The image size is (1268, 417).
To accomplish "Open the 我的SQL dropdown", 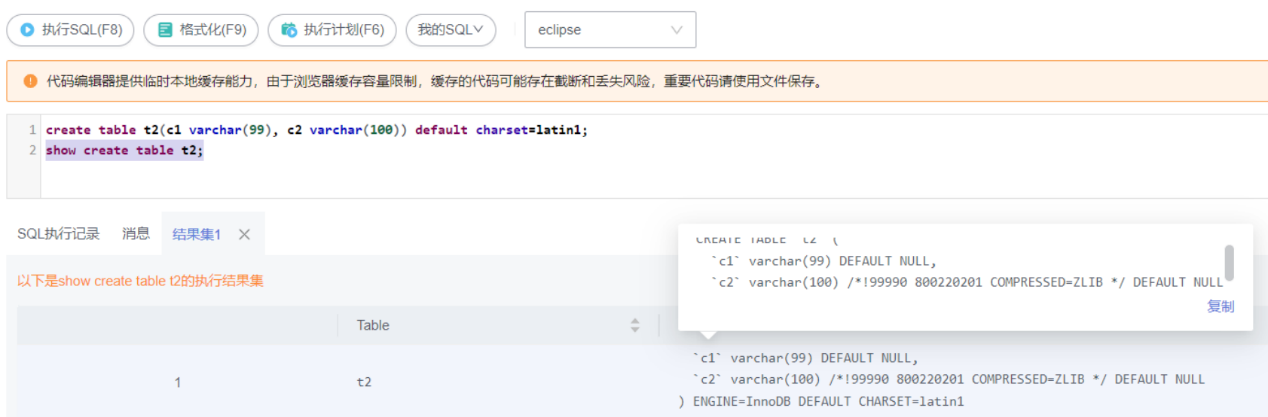I will (x=450, y=30).
